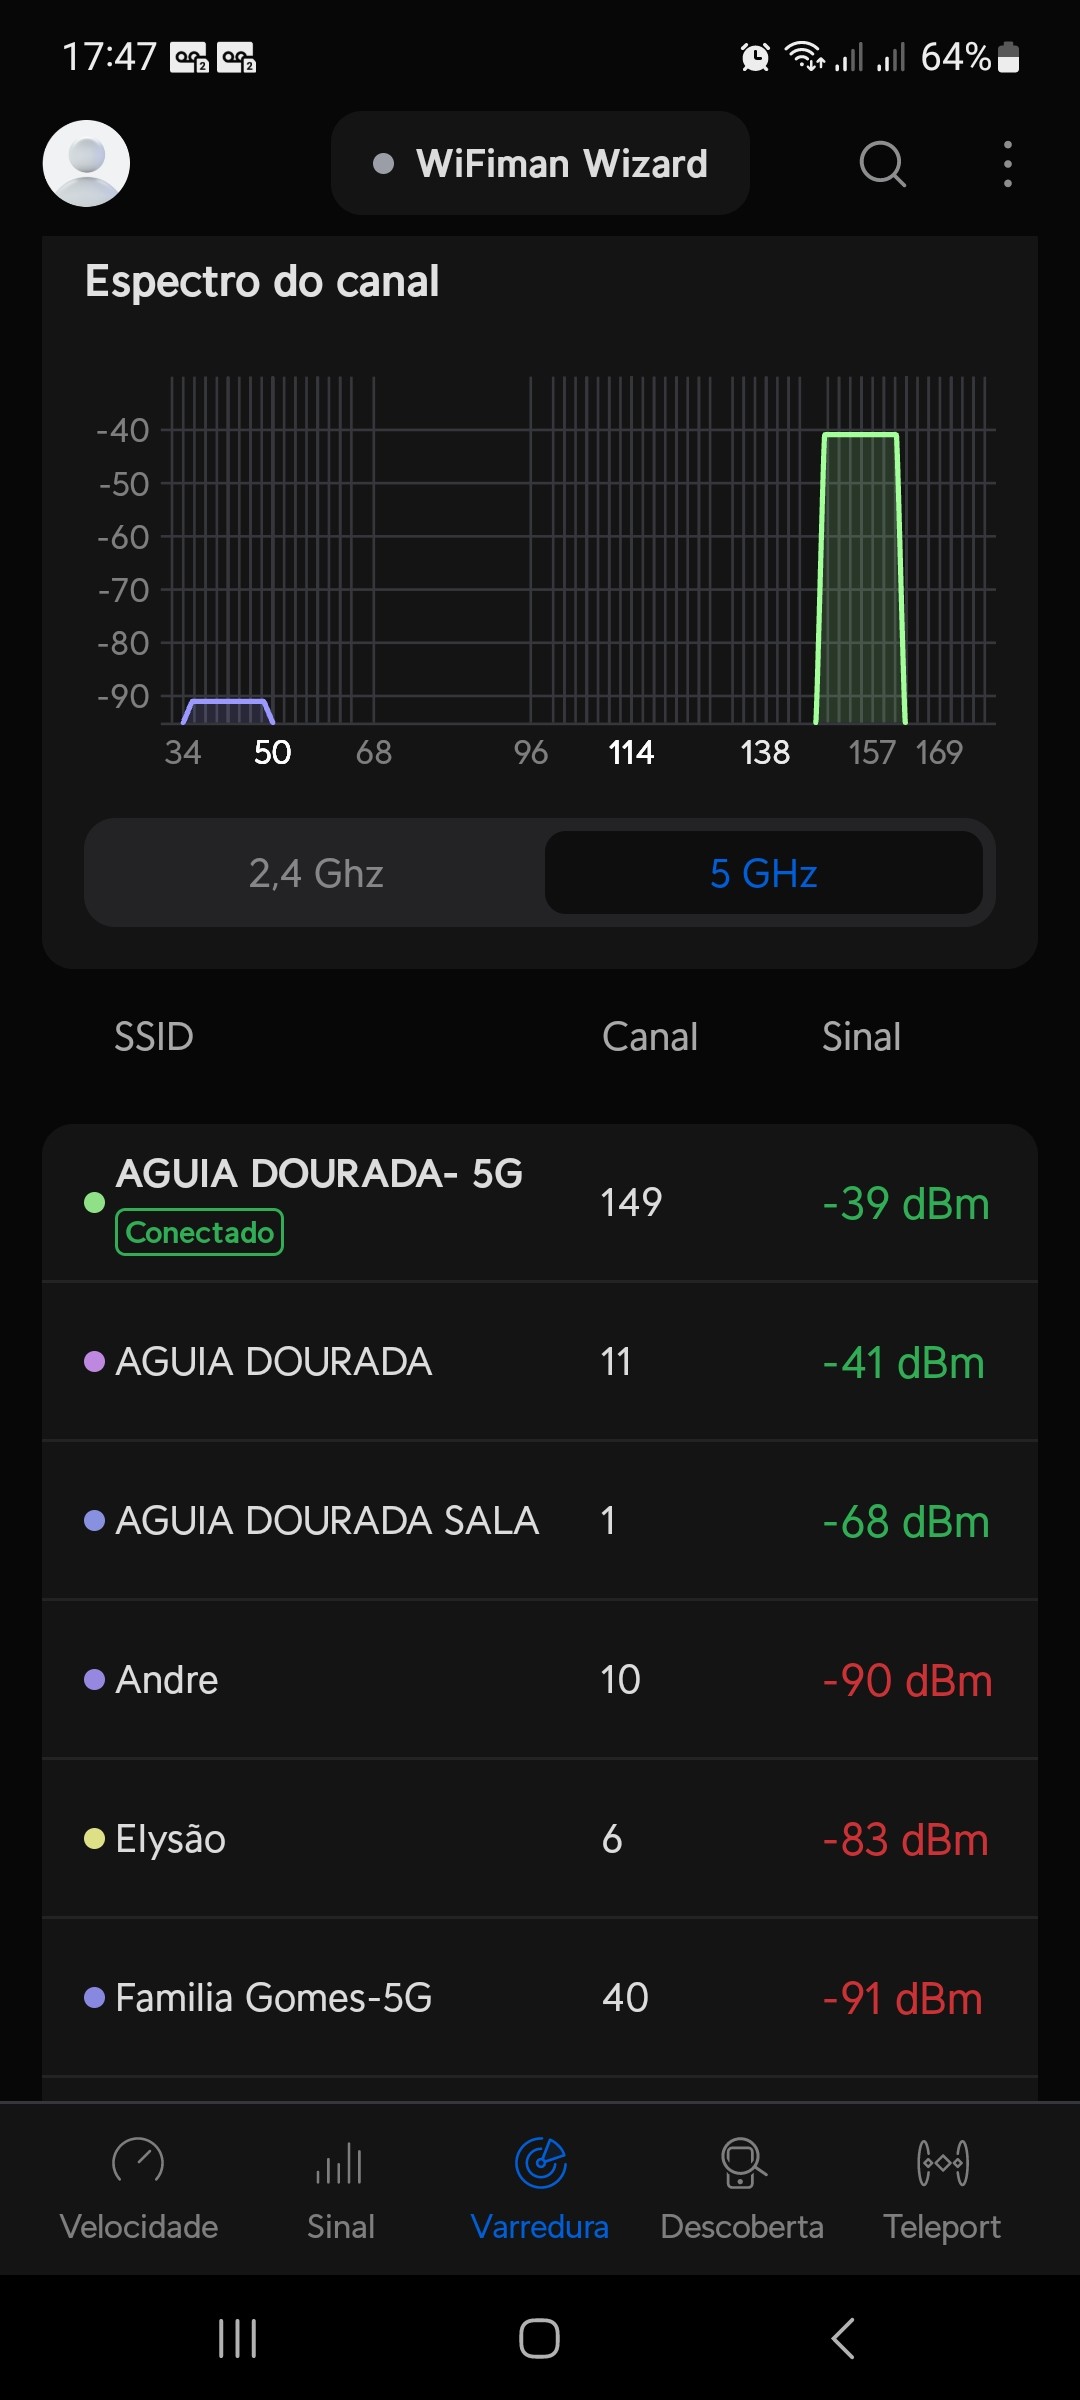Tap the green channel 149 spectrum bar
This screenshot has height=2400, width=1080.
[860, 580]
